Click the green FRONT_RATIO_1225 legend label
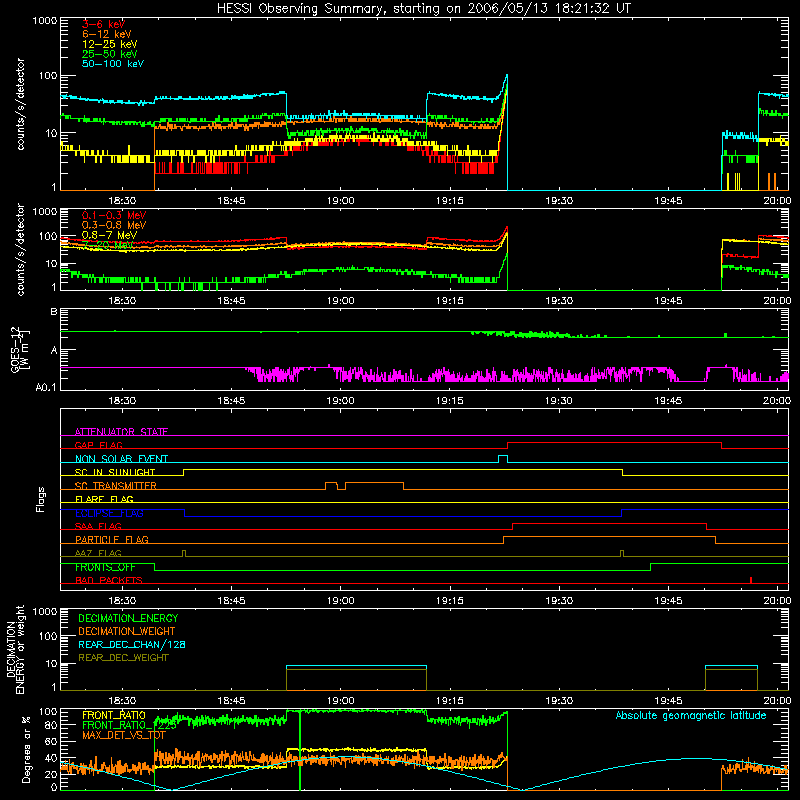This screenshot has height=800, width=800. 129,726
